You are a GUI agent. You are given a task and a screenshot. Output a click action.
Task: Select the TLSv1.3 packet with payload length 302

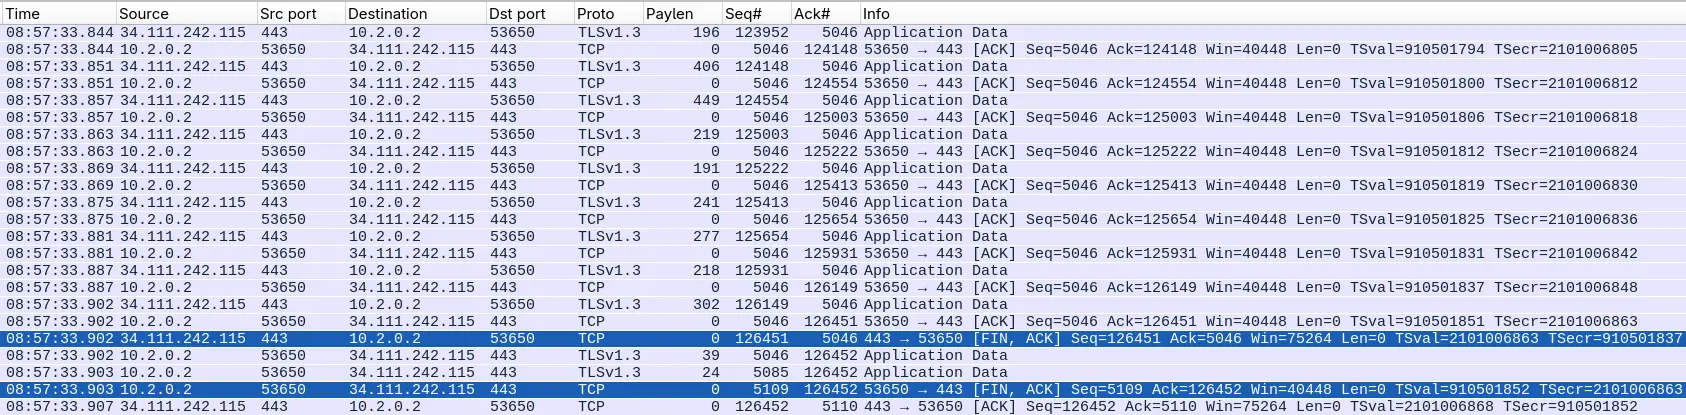843,304
